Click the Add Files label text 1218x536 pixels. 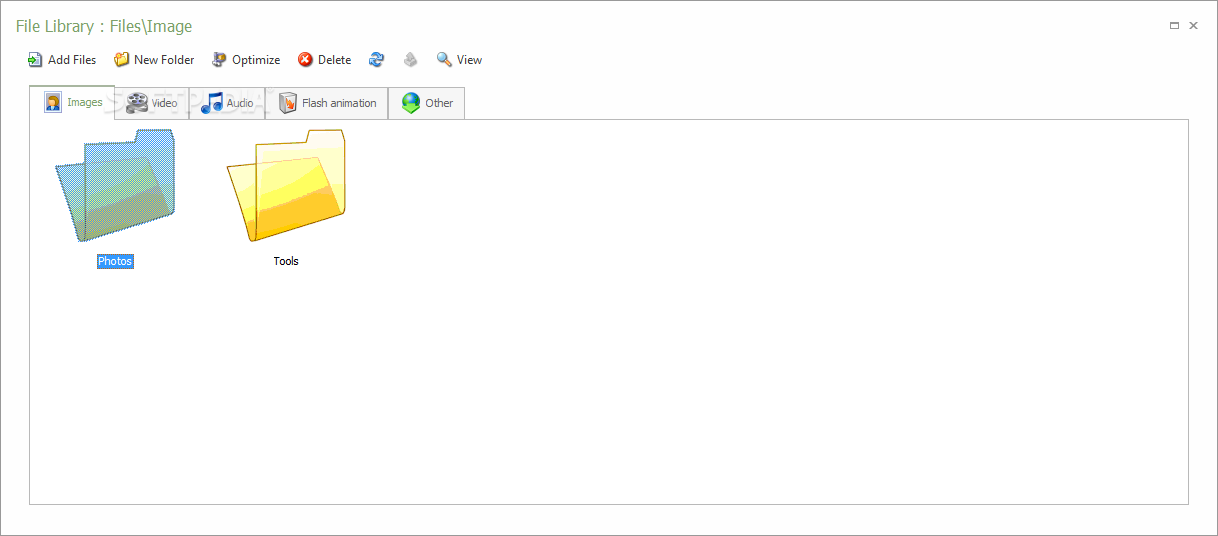point(72,60)
